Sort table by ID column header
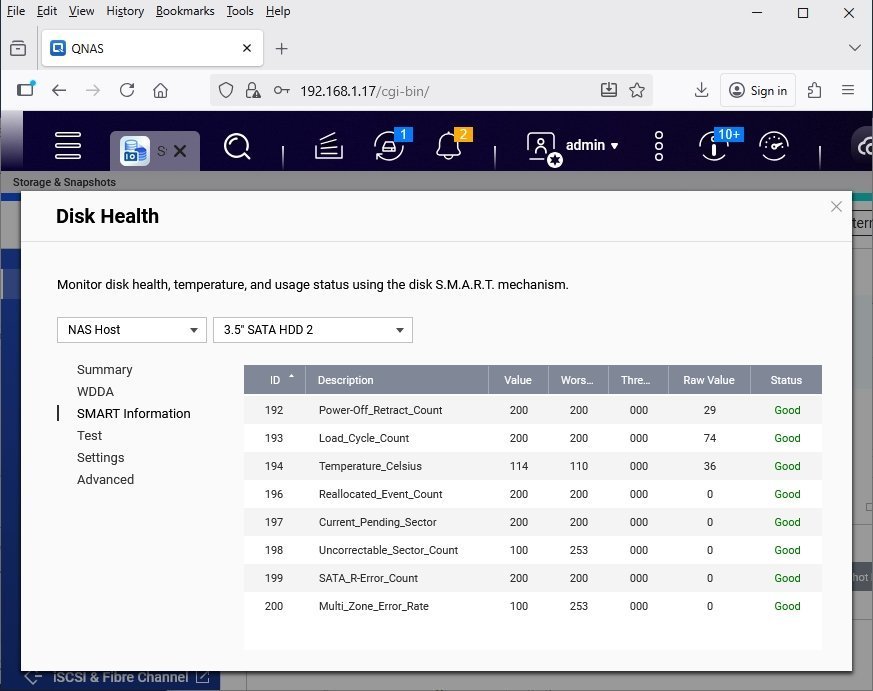Screen dimensions: 873x691 (x=275, y=380)
